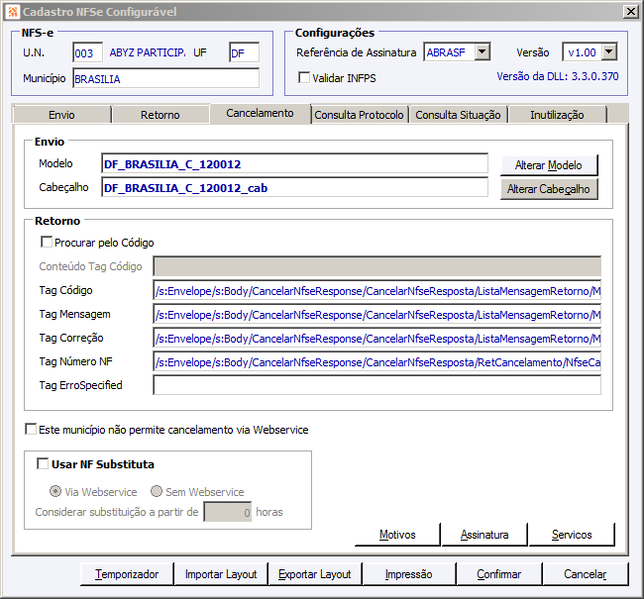Click the application icon in title bar

(12, 12)
